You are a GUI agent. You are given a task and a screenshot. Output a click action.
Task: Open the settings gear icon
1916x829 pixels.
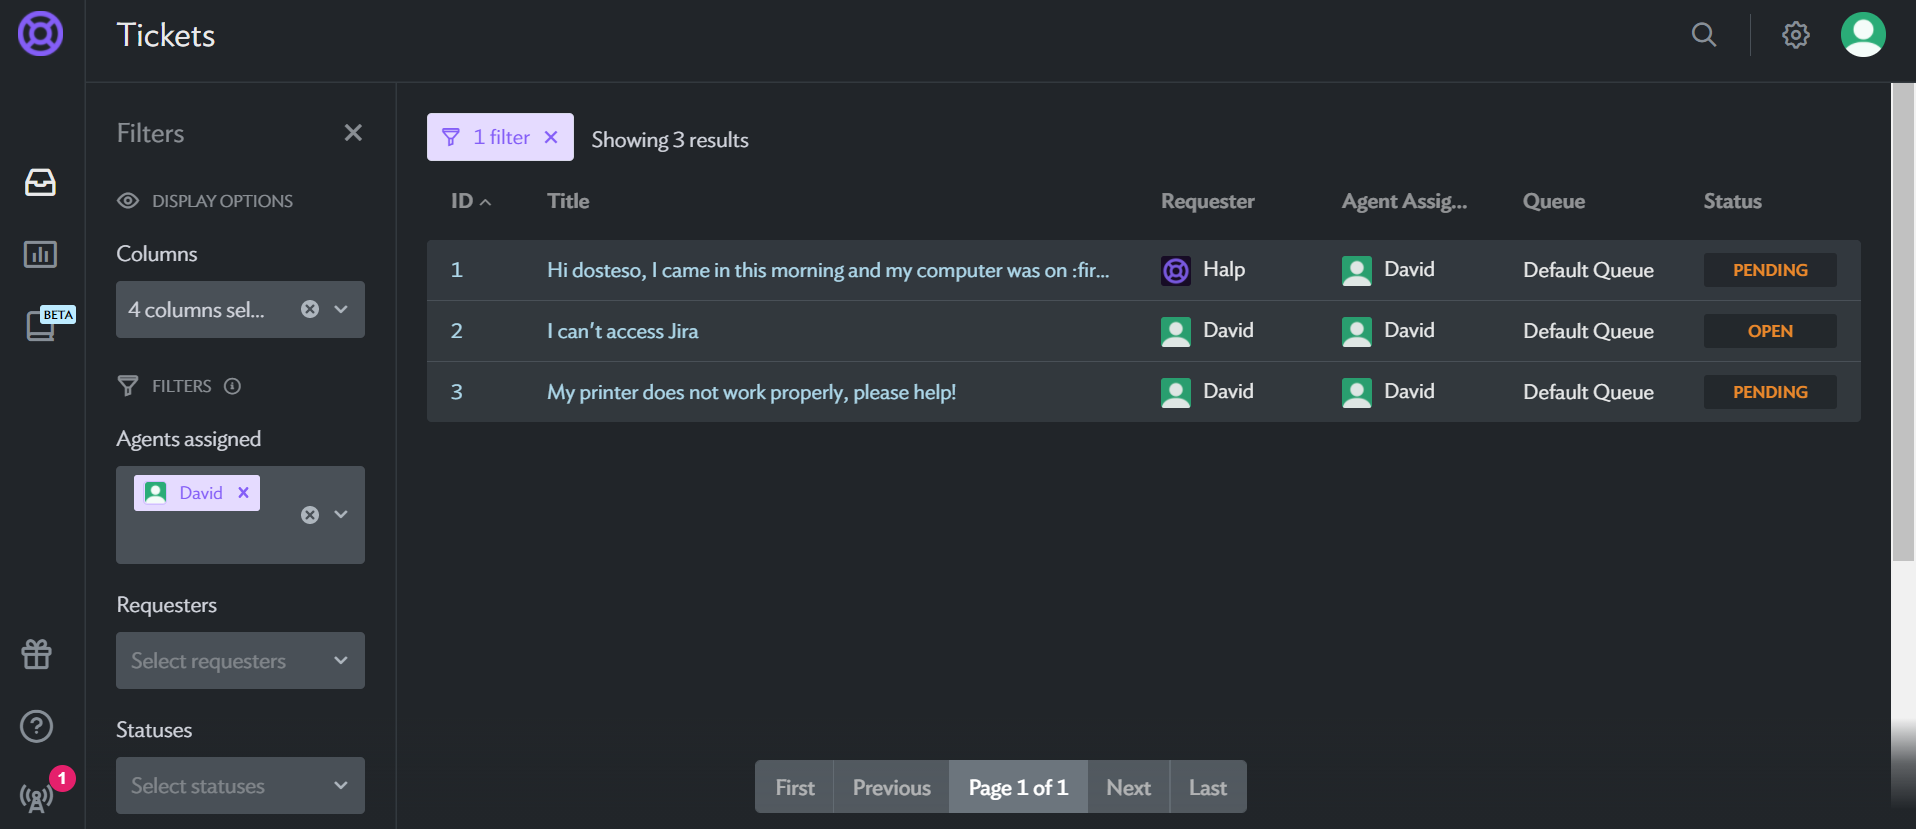(1796, 35)
